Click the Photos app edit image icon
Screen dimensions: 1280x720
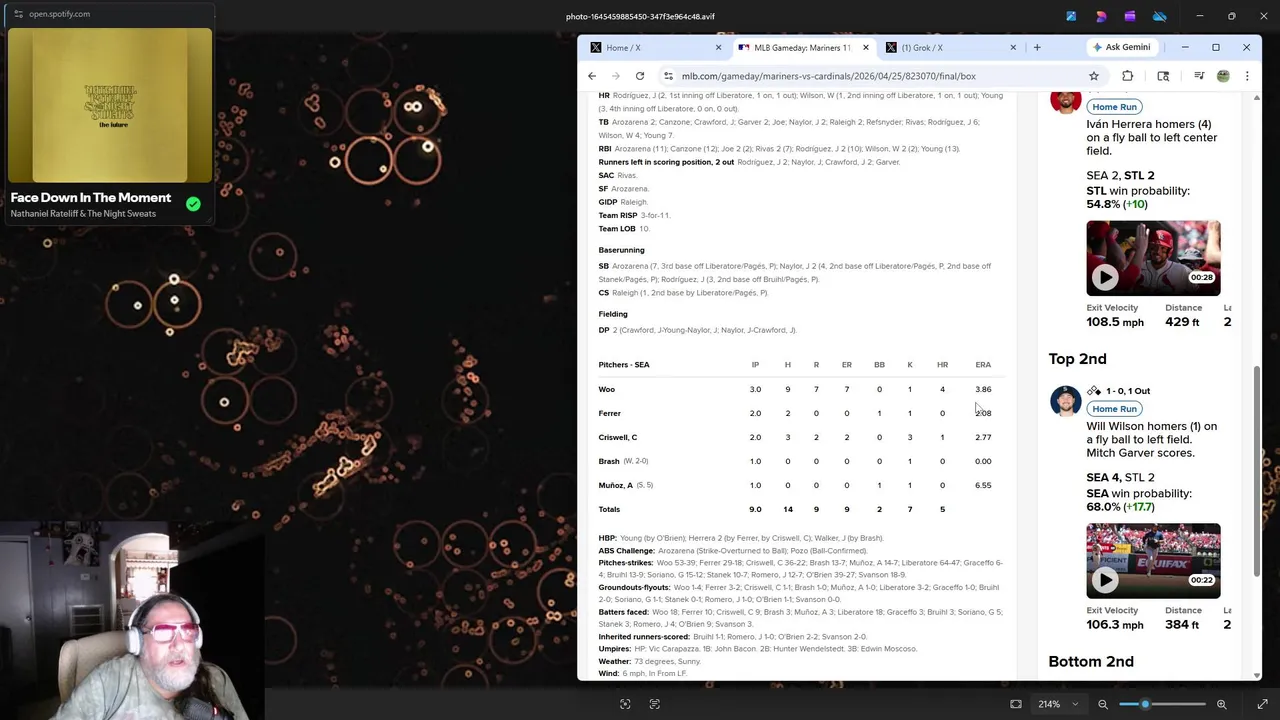tap(1071, 16)
